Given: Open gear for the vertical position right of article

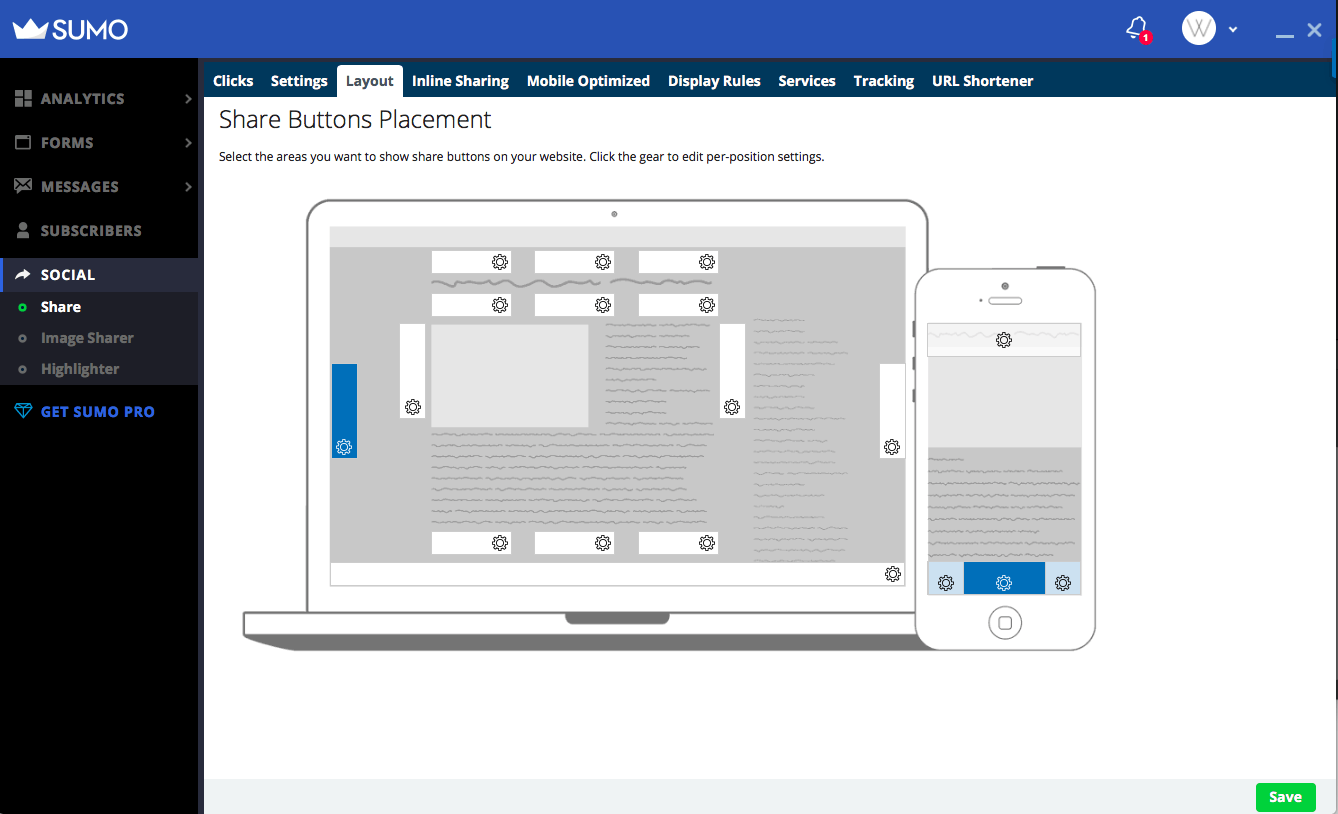Looking at the screenshot, I should point(732,407).
